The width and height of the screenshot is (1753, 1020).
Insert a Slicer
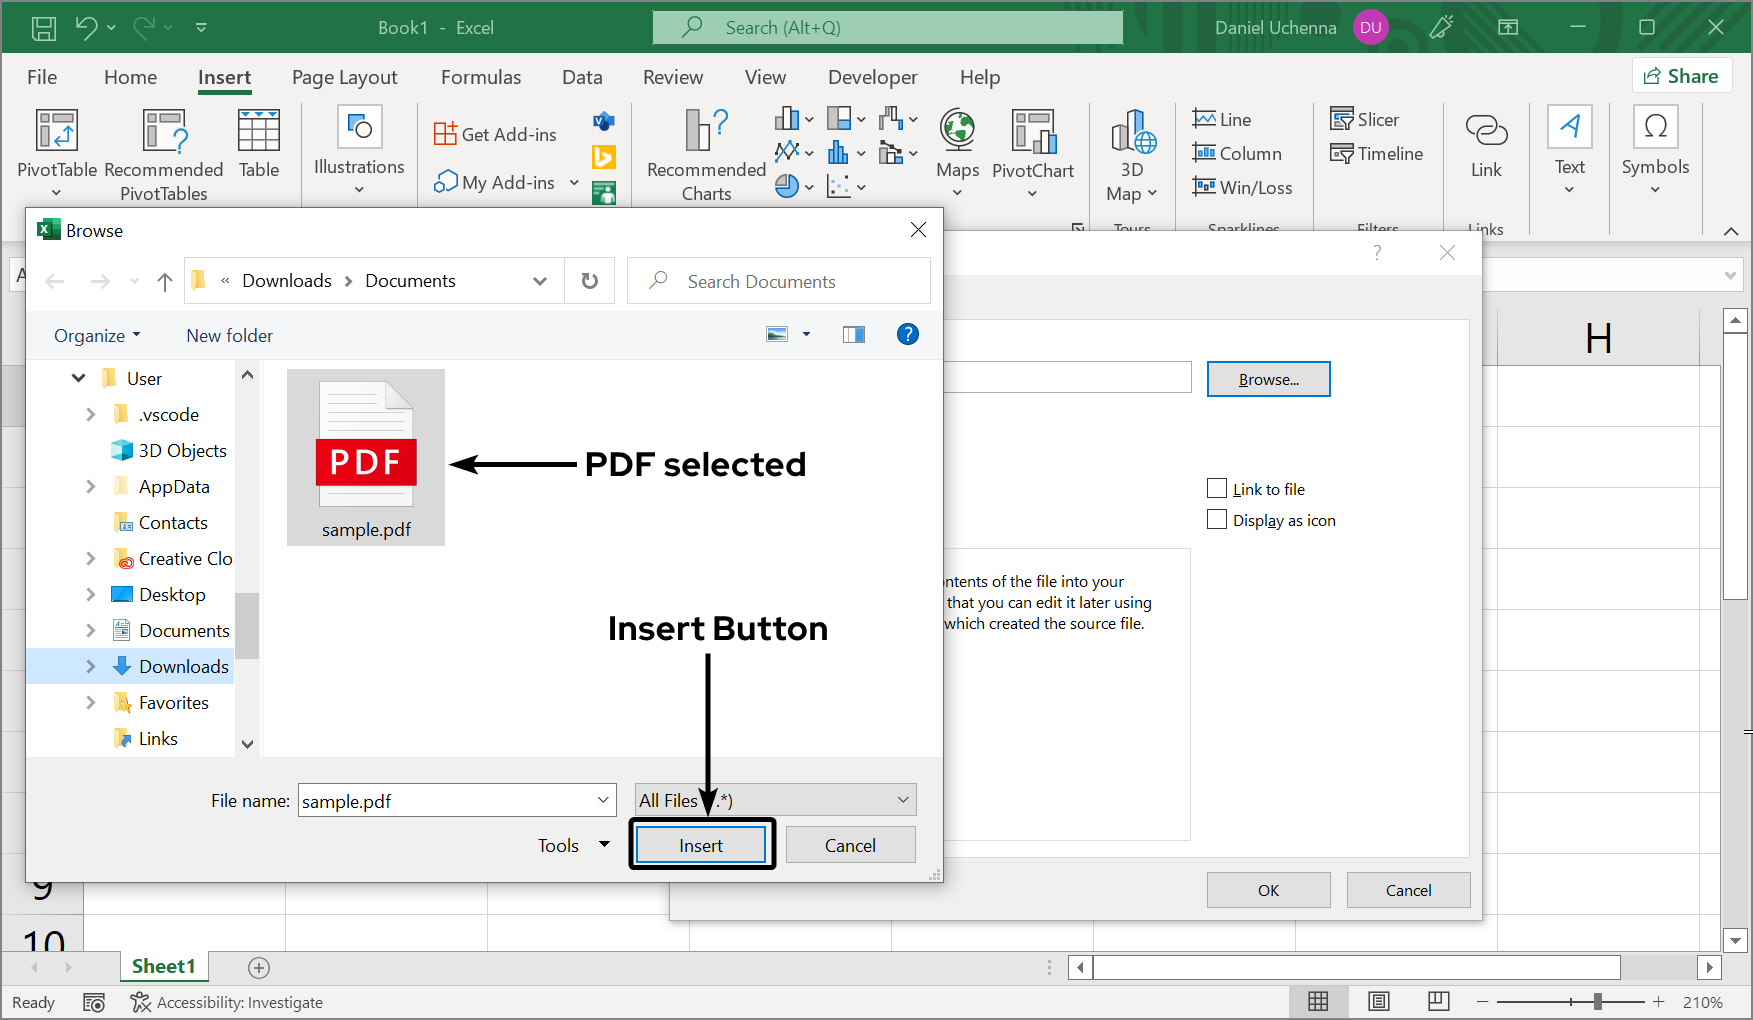(x=1365, y=118)
